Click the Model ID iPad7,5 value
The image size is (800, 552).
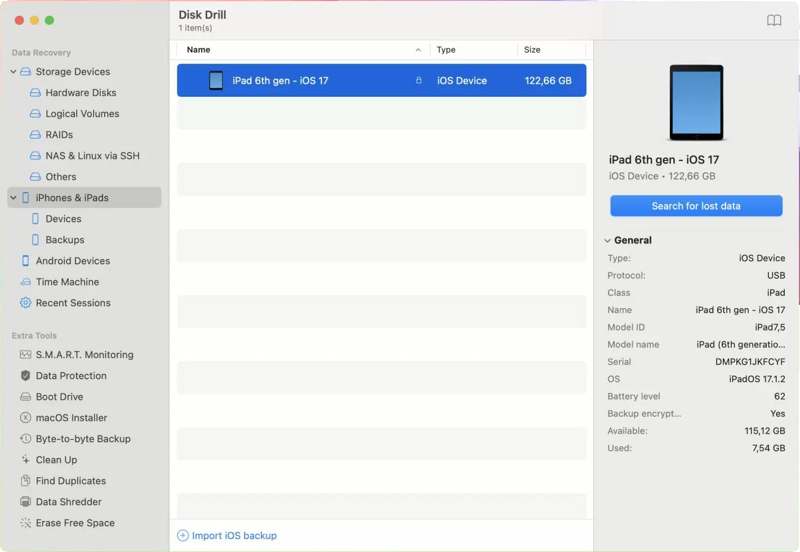pyautogui.click(x=770, y=327)
